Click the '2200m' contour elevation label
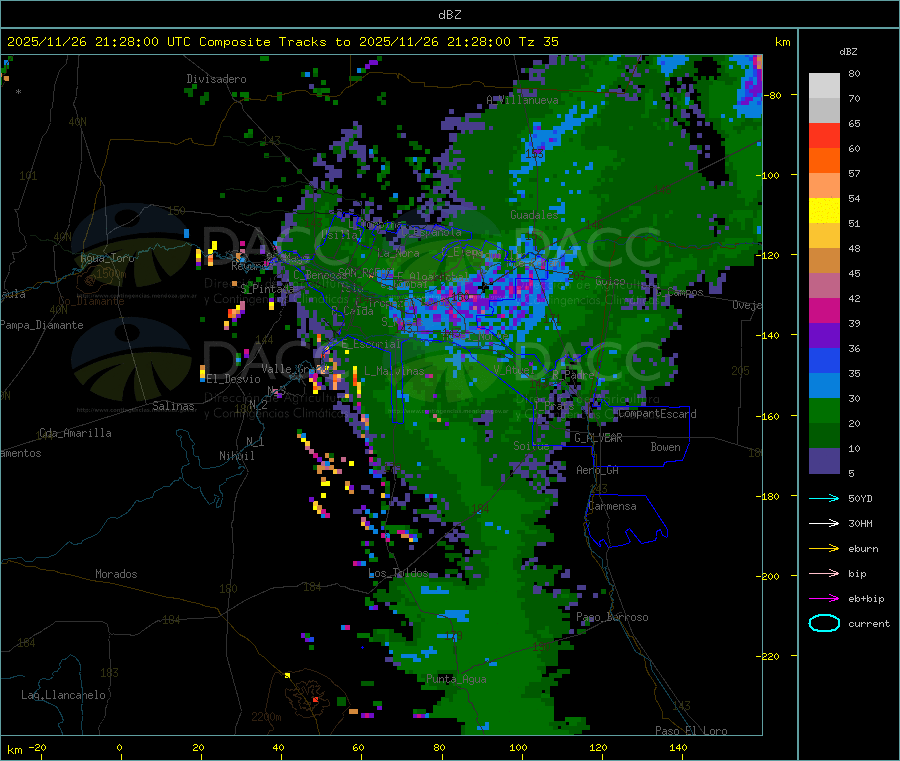Viewport: 900px width, 761px height. coord(266,717)
